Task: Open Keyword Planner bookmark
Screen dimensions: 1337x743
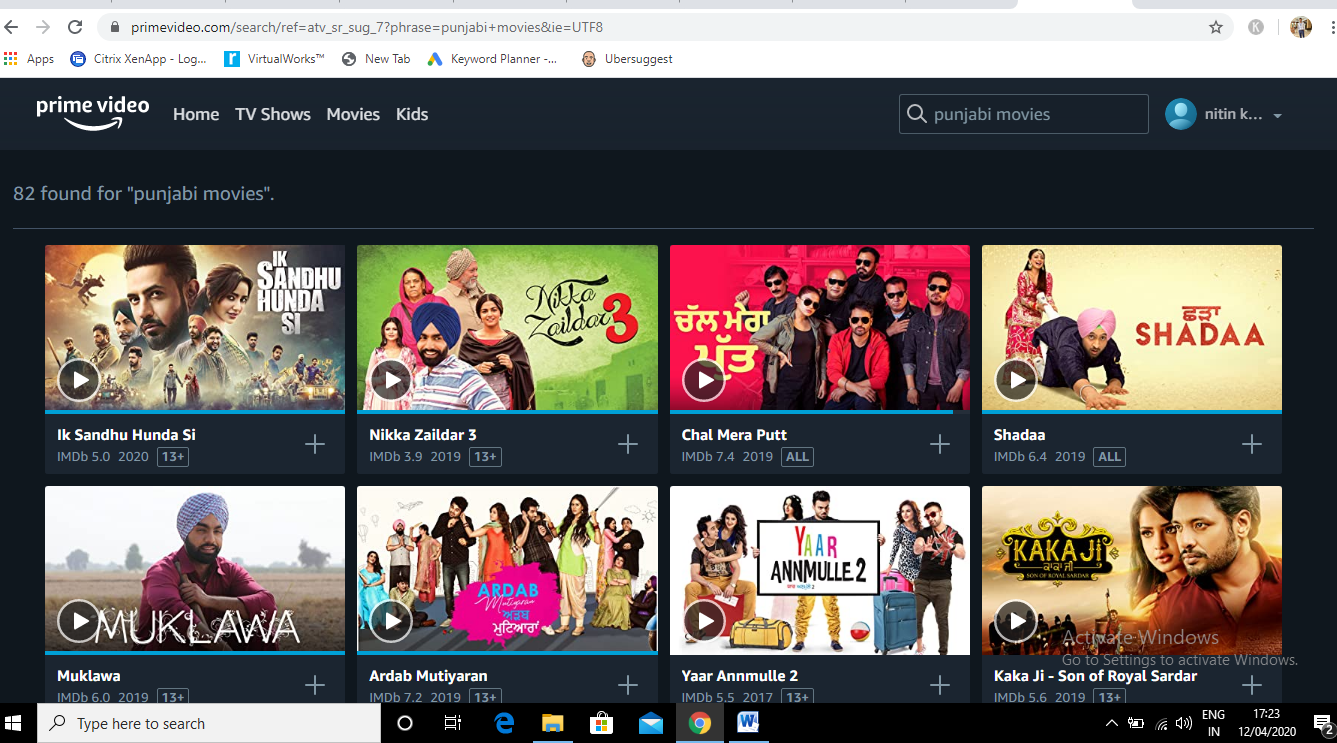Action: (493, 59)
